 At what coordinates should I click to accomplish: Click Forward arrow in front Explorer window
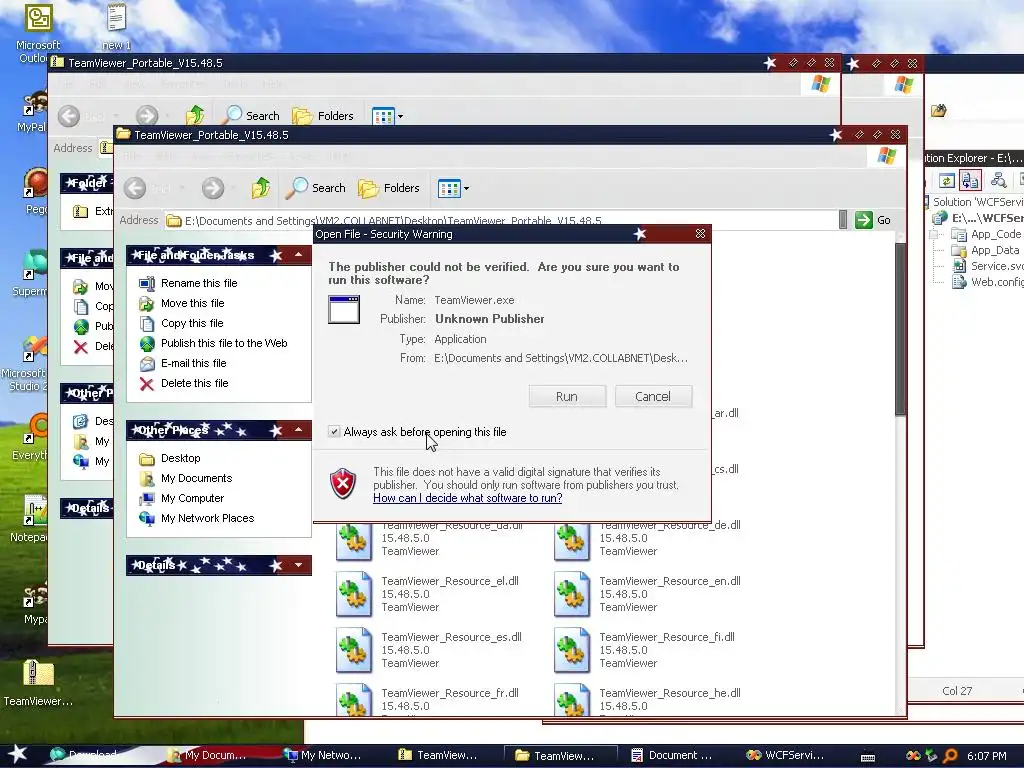[x=213, y=188]
